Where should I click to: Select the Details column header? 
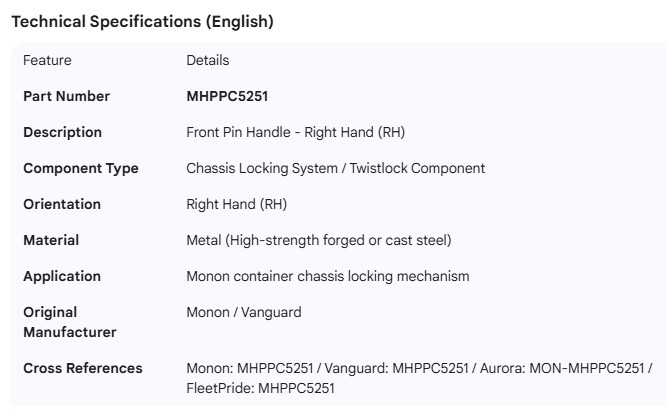(x=207, y=60)
